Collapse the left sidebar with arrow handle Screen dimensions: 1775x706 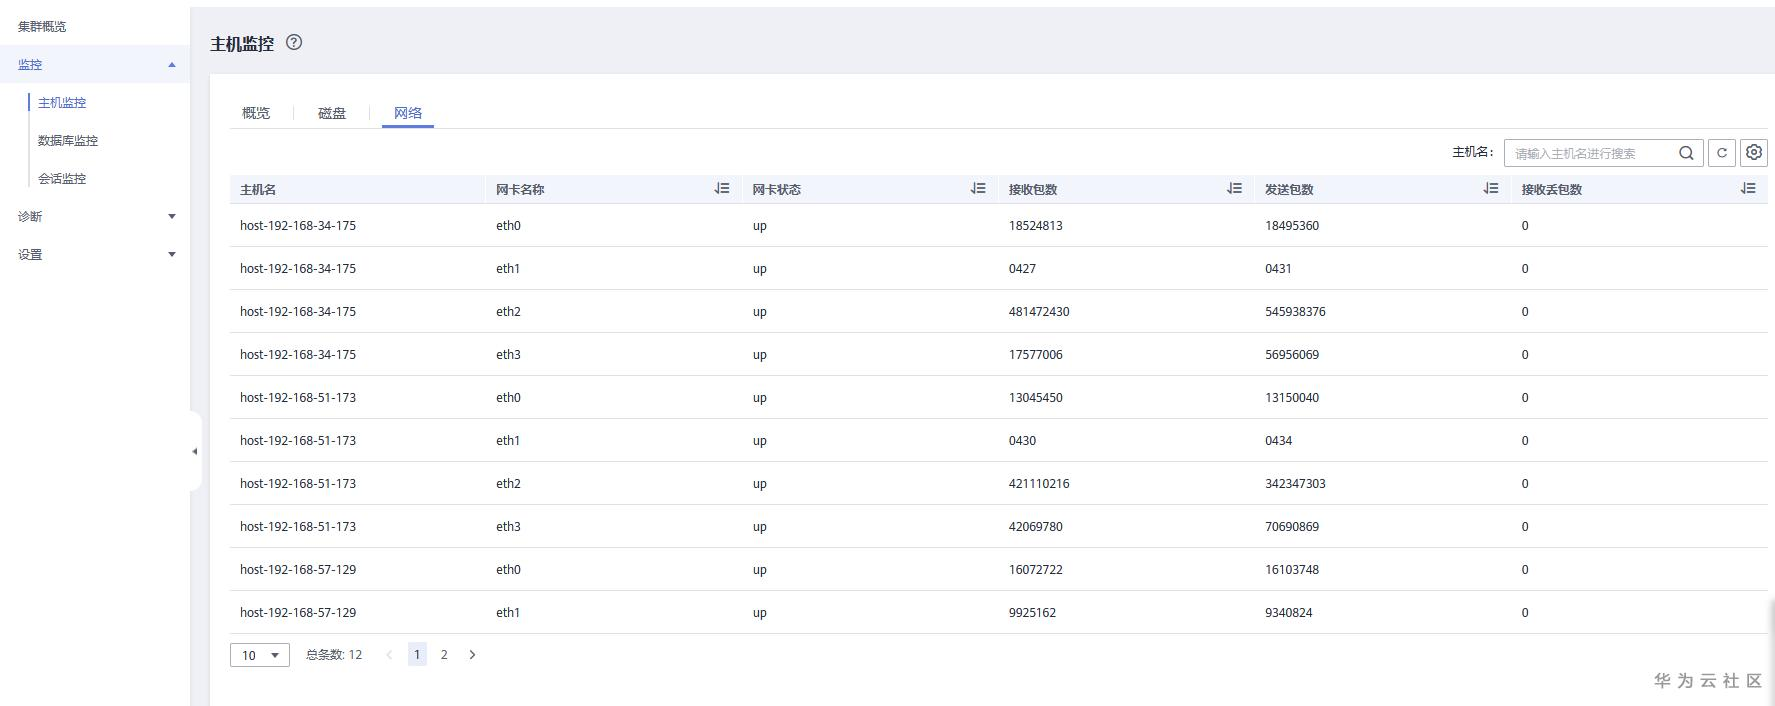[195, 451]
